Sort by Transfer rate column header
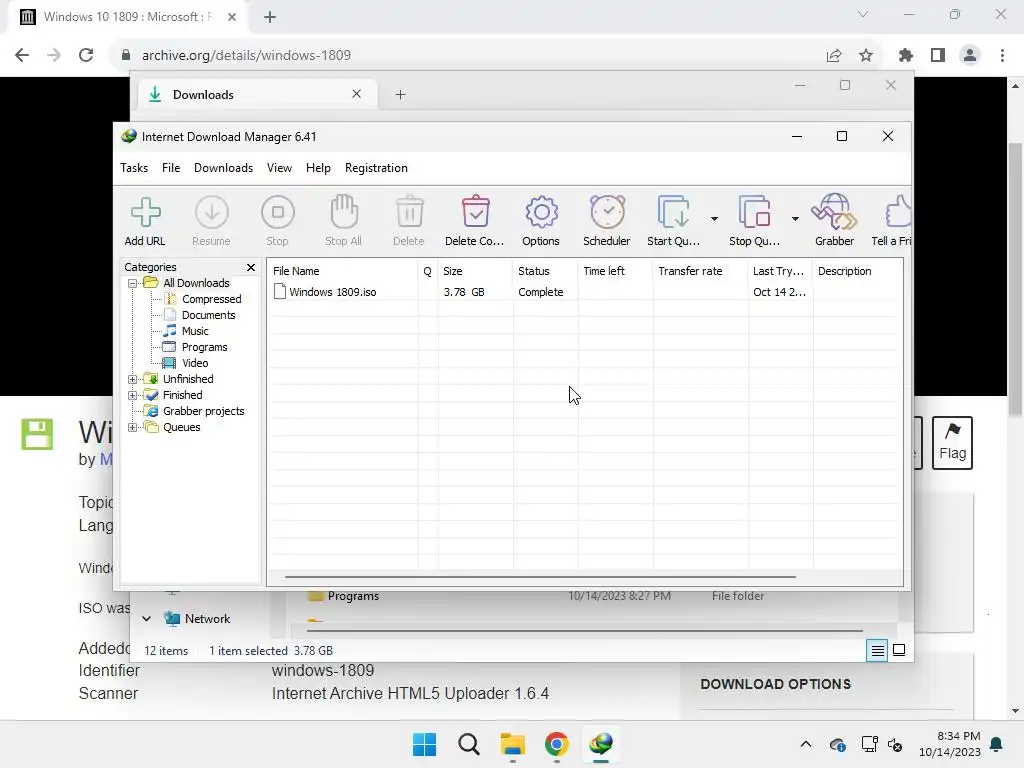The image size is (1024, 768). [700, 271]
